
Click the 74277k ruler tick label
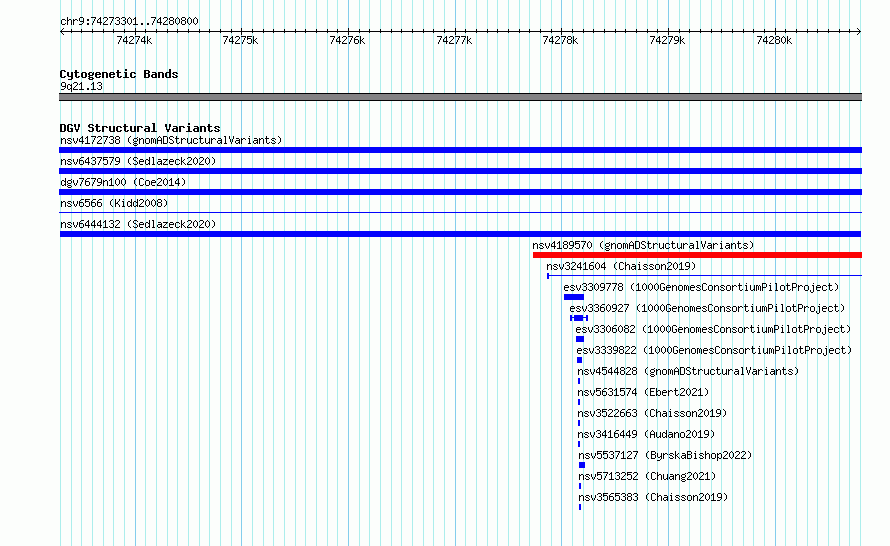pos(454,40)
